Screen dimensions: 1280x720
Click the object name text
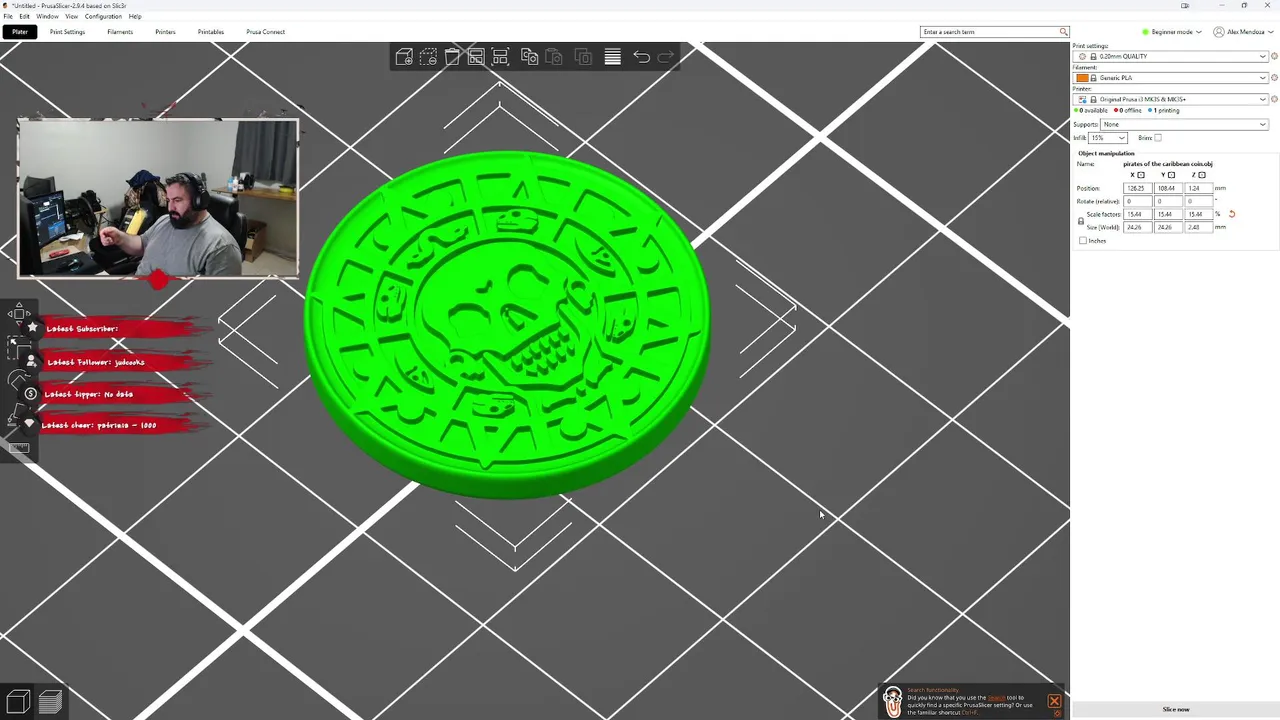point(1168,164)
